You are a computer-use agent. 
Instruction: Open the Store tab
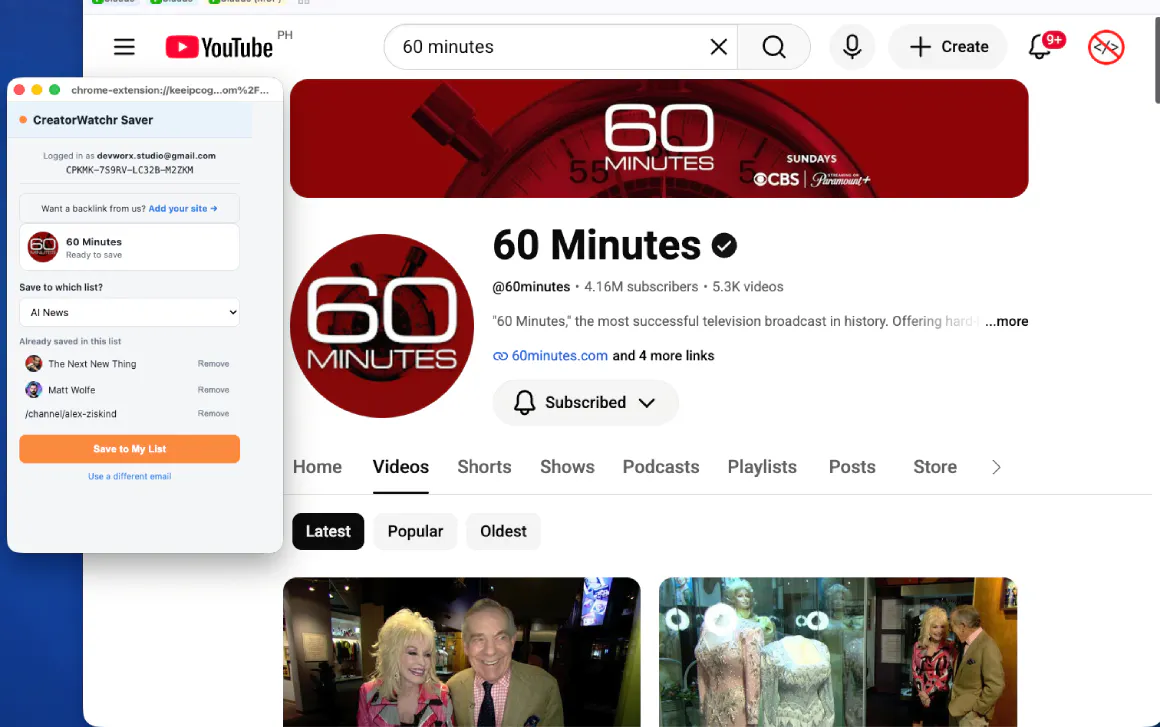(935, 467)
